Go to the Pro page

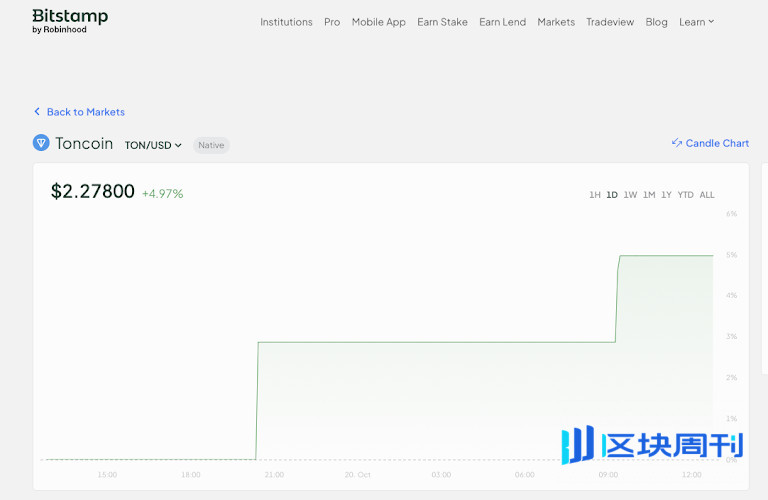[x=332, y=22]
